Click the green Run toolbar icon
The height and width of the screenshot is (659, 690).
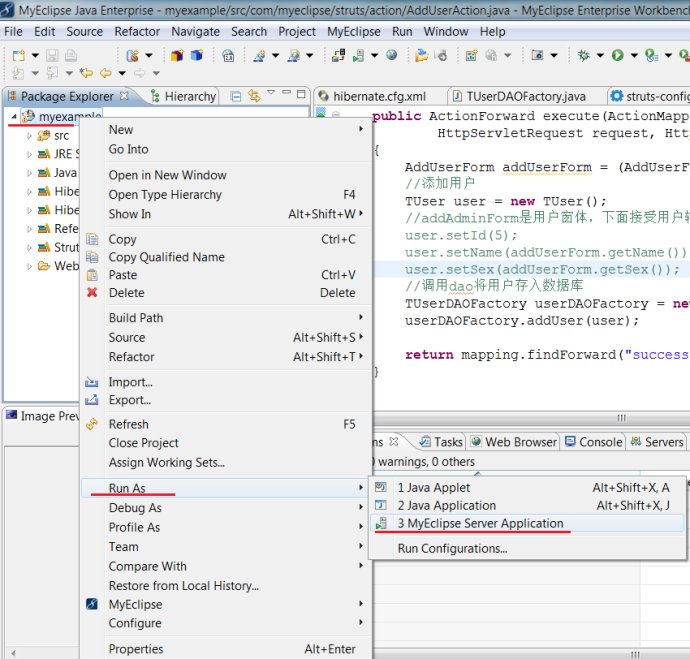point(619,55)
